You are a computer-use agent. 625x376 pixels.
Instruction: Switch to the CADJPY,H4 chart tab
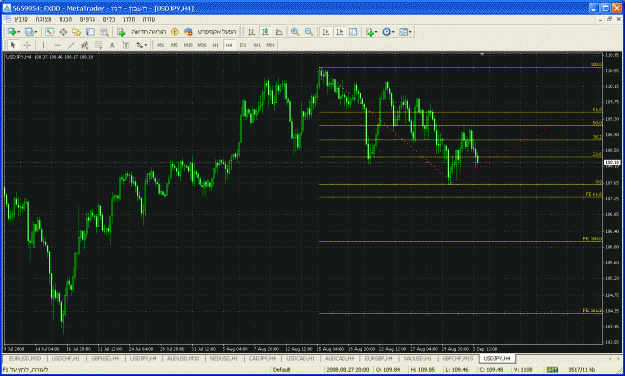coord(262,358)
